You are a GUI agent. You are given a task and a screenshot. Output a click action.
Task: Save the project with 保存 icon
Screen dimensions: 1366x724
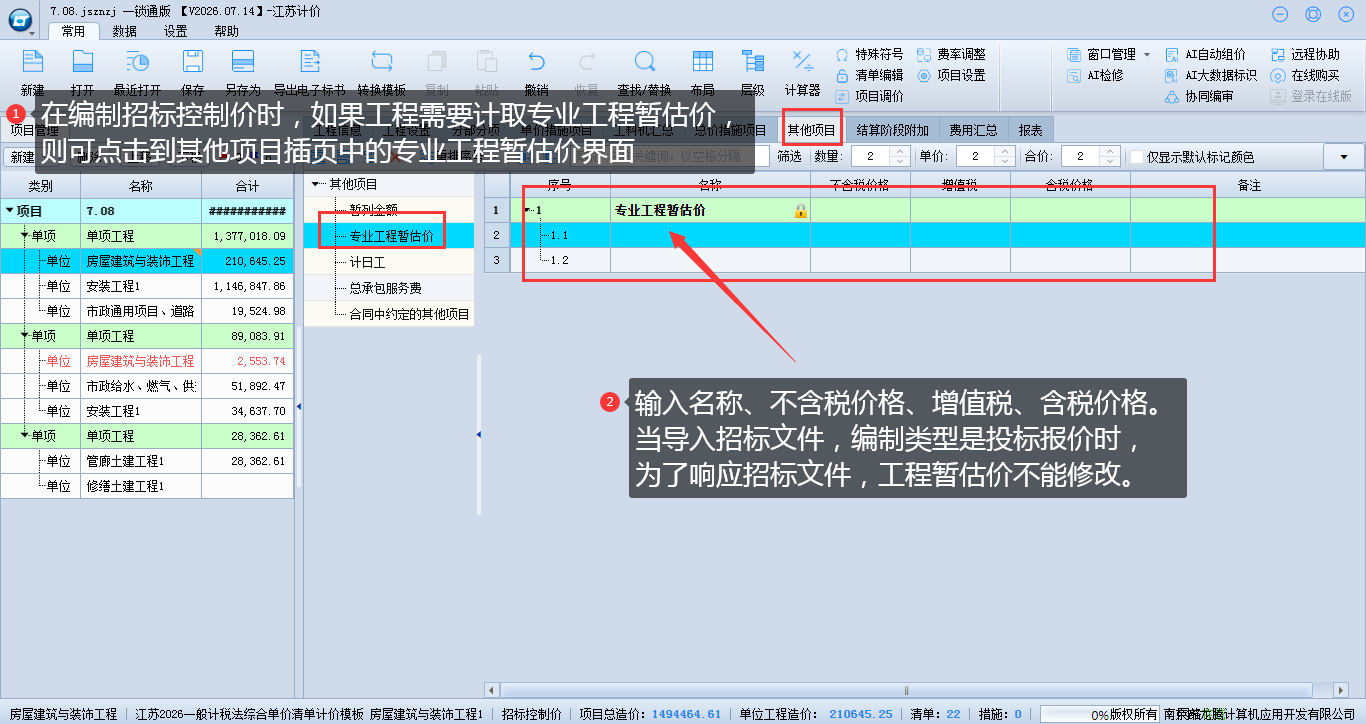[192, 62]
